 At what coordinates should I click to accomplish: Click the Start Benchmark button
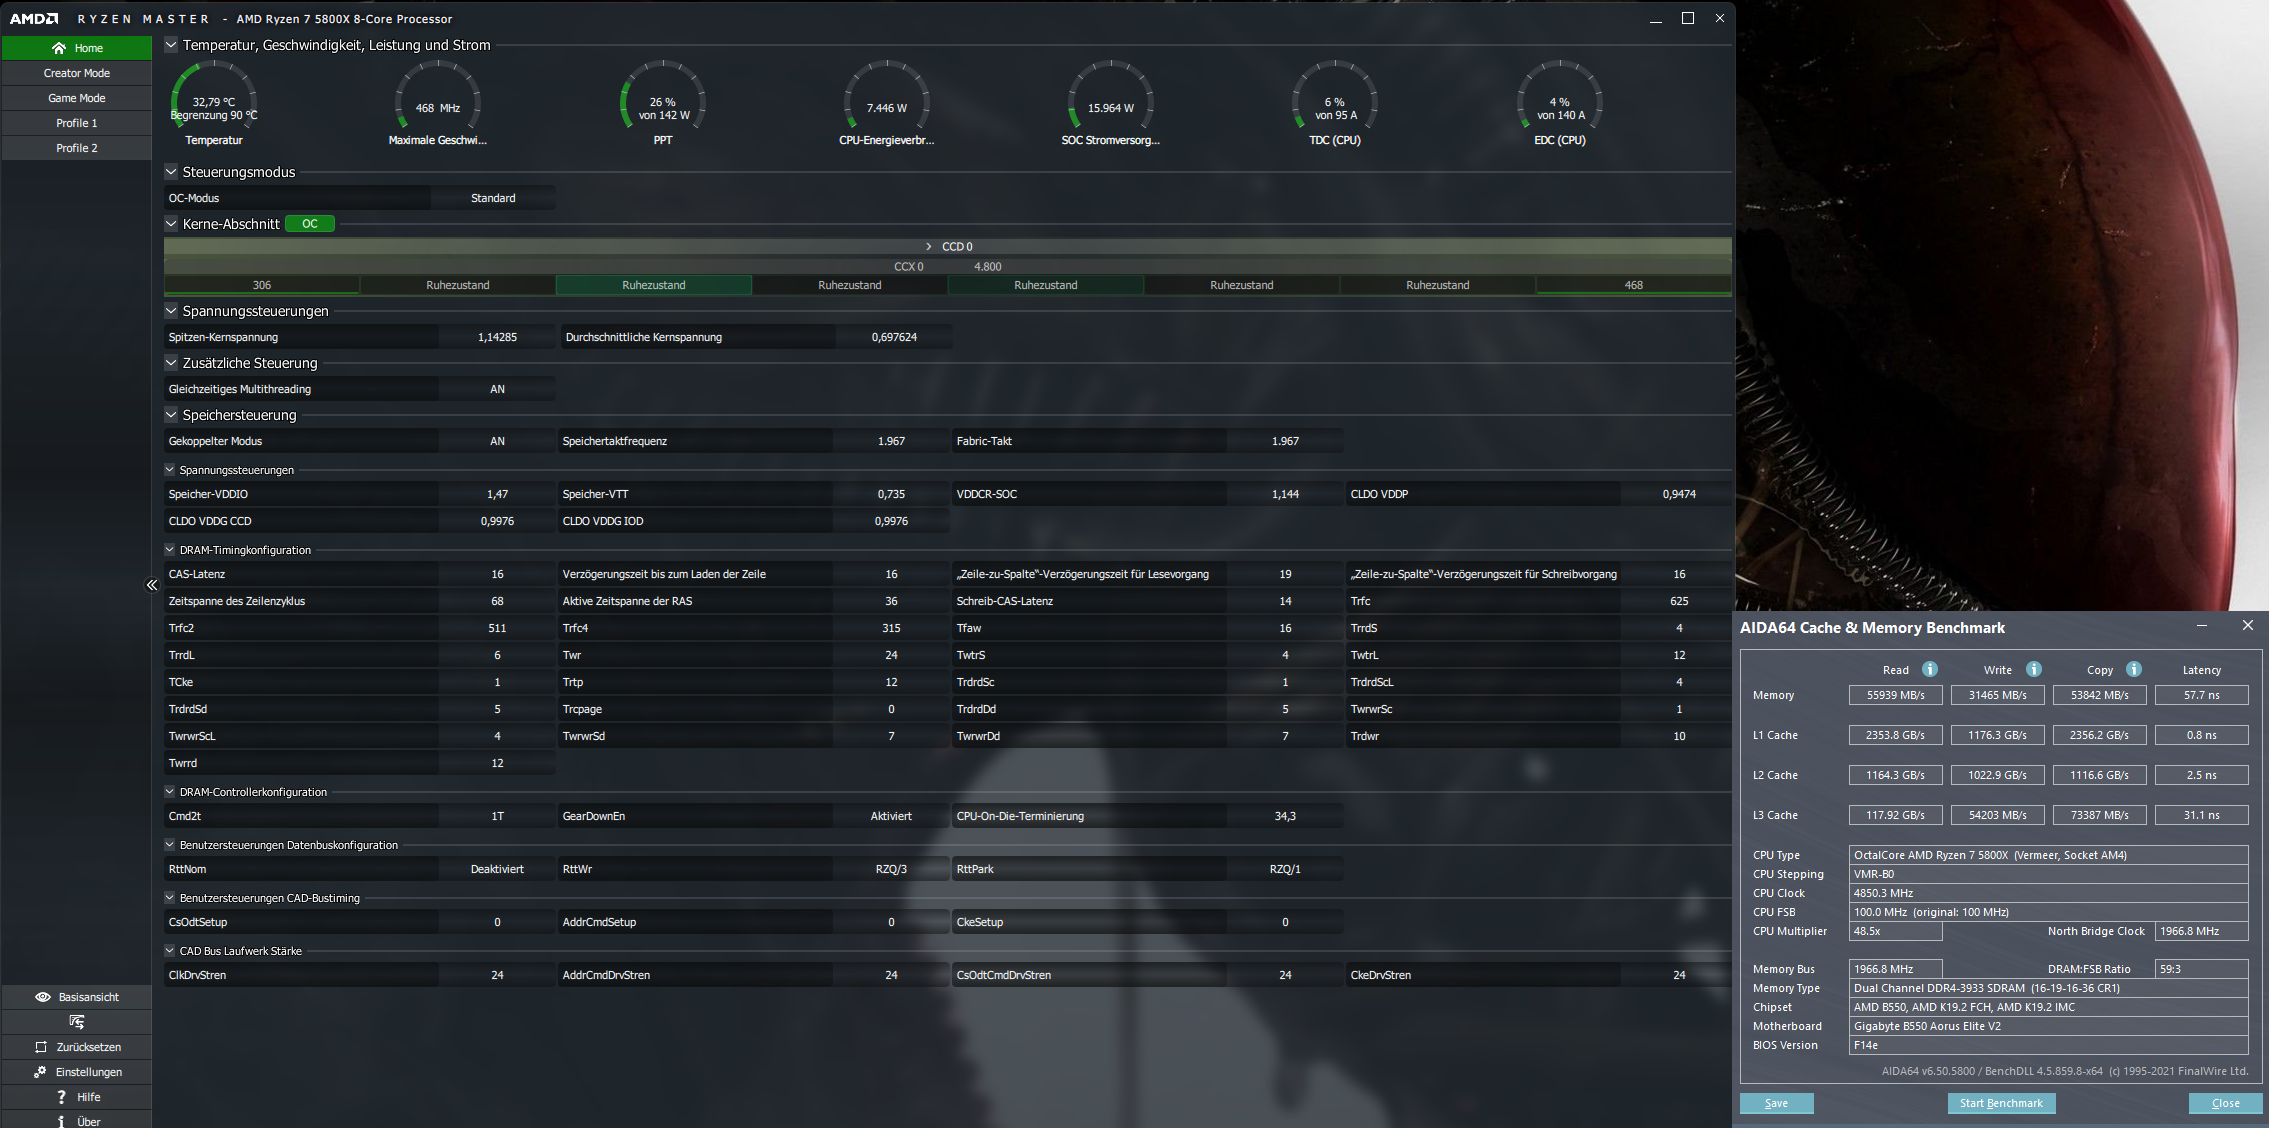2001,1103
